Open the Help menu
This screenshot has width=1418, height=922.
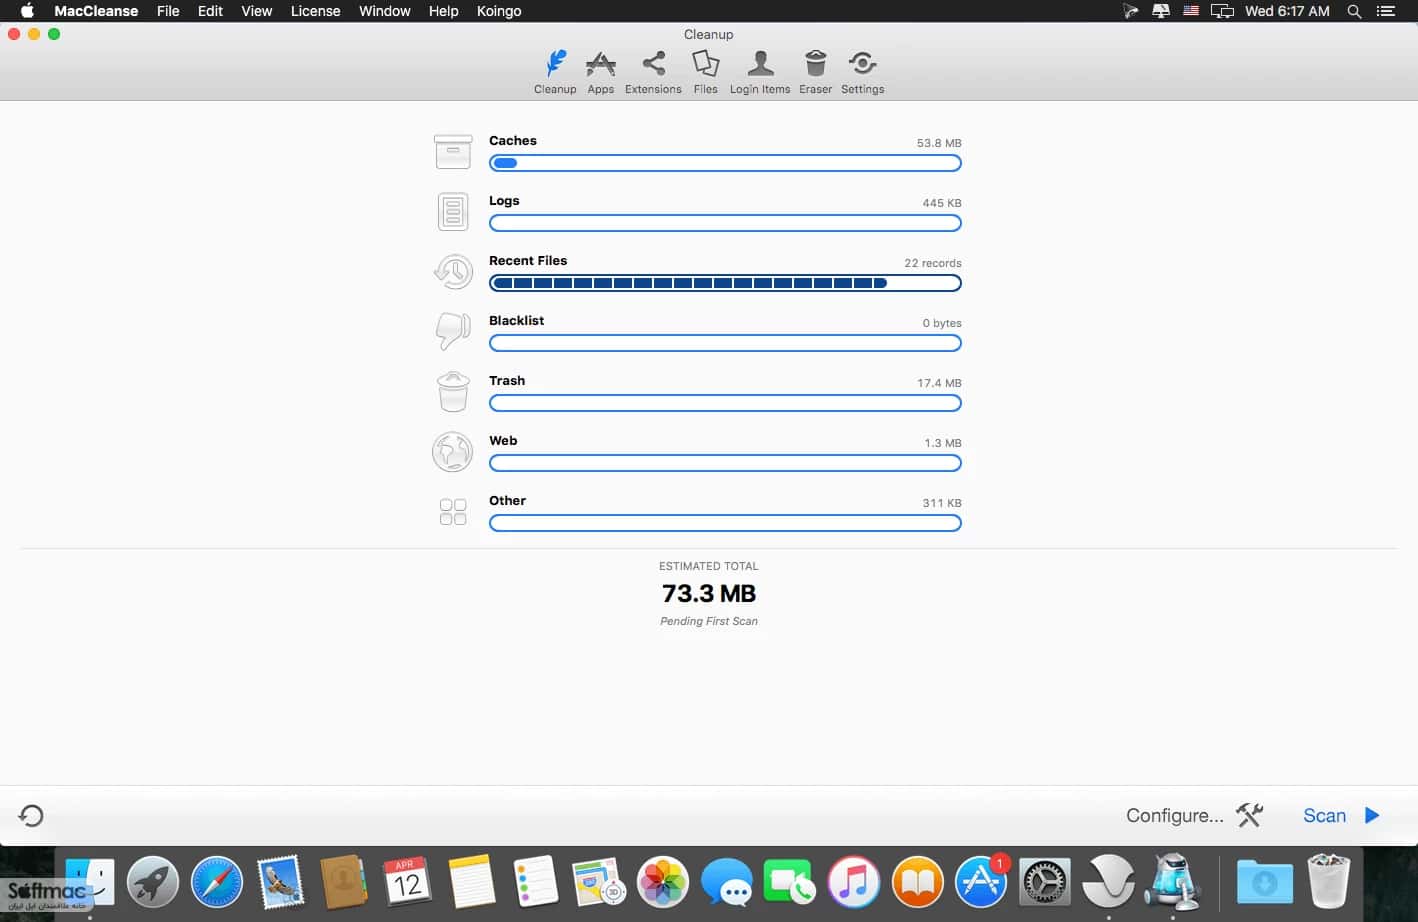click(x=443, y=11)
